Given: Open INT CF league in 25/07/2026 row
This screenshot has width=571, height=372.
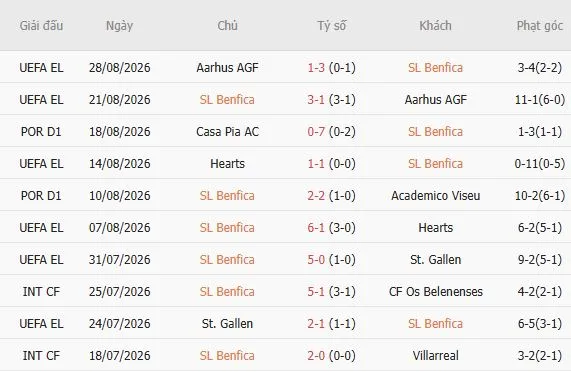Looking at the screenshot, I should pyautogui.click(x=41, y=292).
